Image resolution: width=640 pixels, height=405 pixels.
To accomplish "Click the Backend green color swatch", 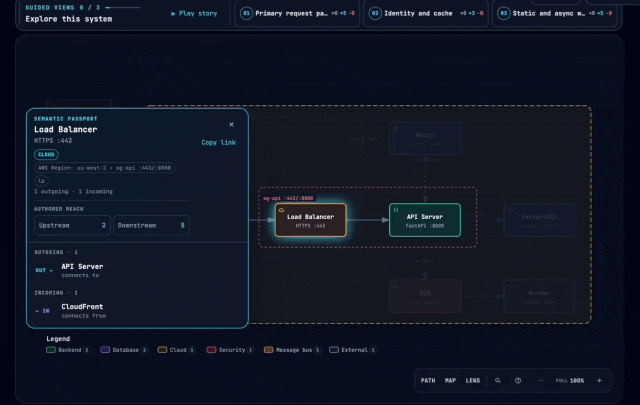I will coord(51,350).
